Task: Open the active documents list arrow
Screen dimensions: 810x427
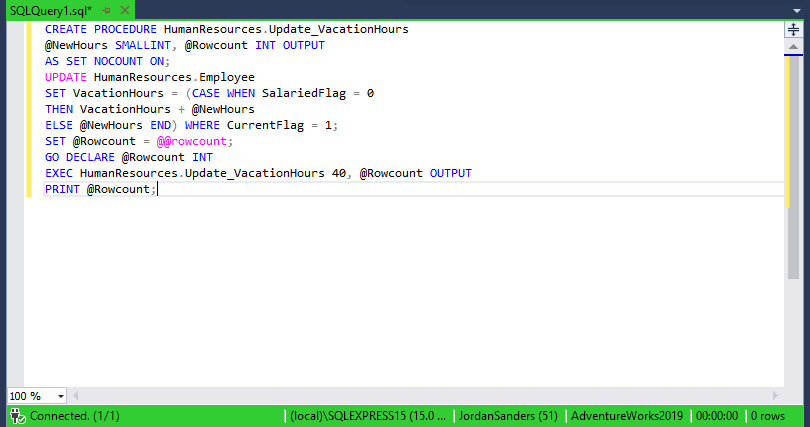Action: 796,10
